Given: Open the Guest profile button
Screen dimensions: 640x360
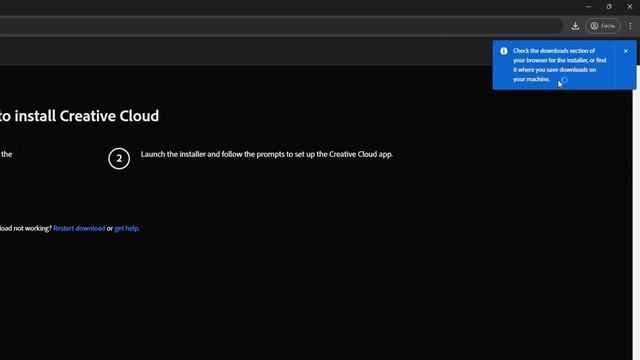Looking at the screenshot, I should (603, 26).
